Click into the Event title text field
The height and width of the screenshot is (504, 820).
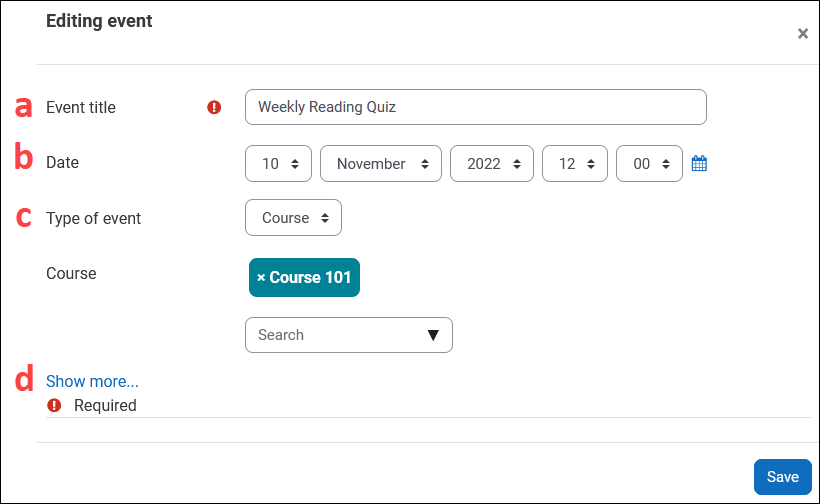(475, 107)
